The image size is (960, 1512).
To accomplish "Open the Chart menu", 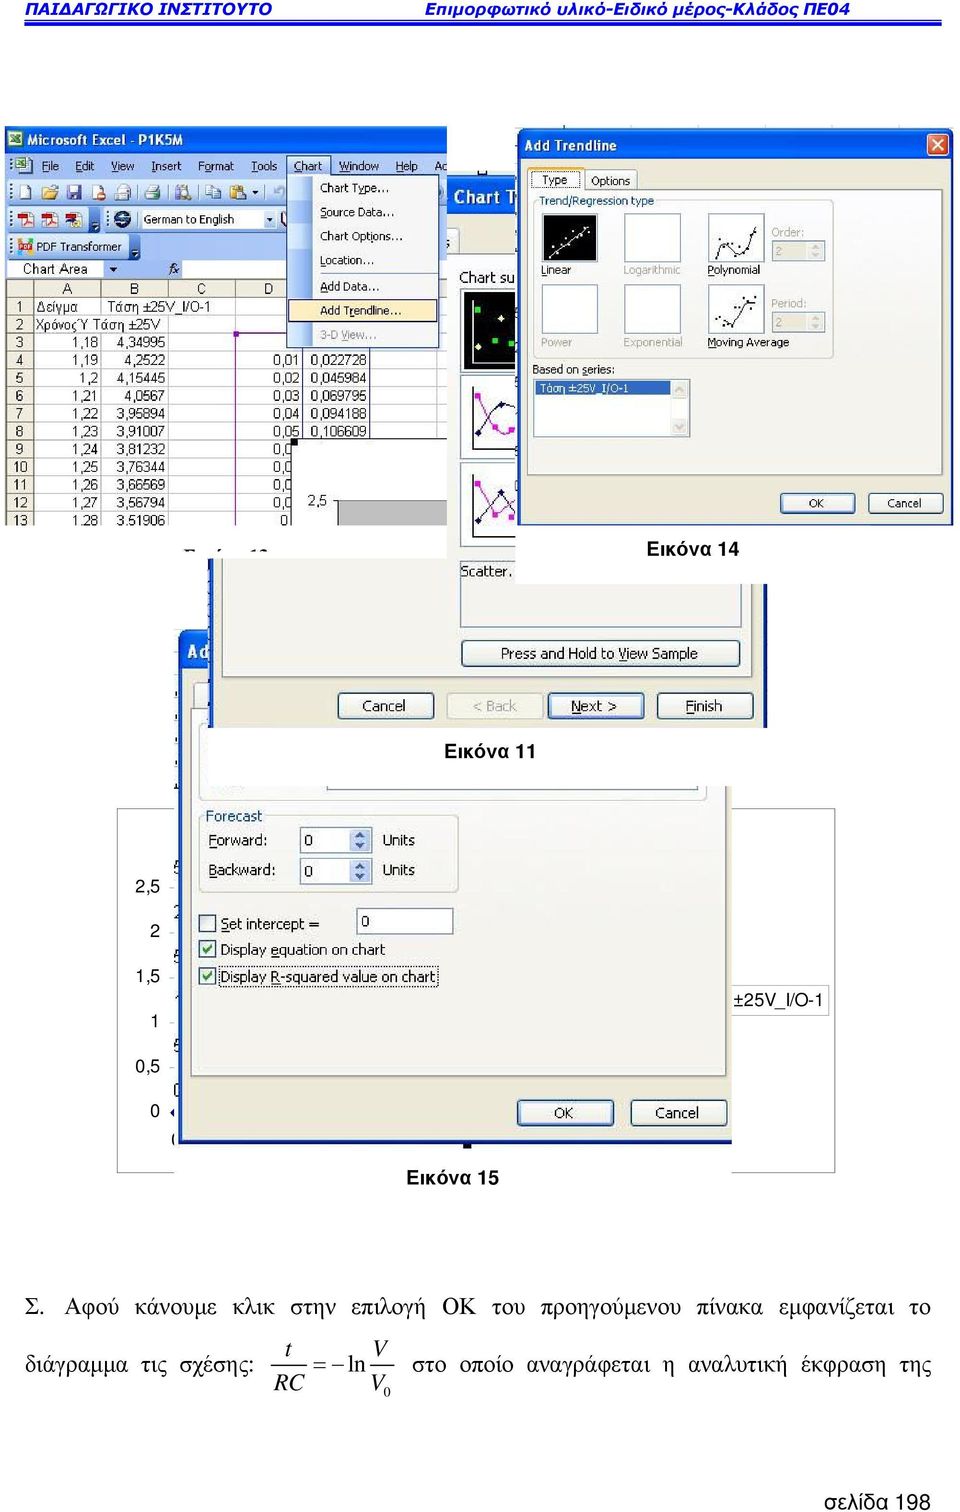I will coord(308,166).
